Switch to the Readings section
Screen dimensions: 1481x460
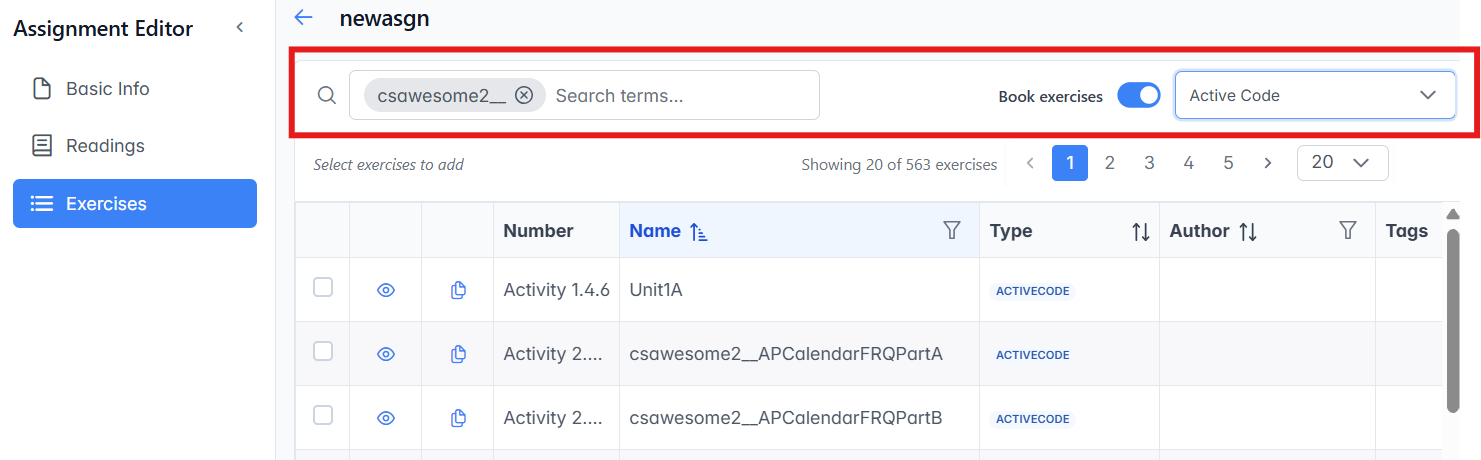click(105, 146)
